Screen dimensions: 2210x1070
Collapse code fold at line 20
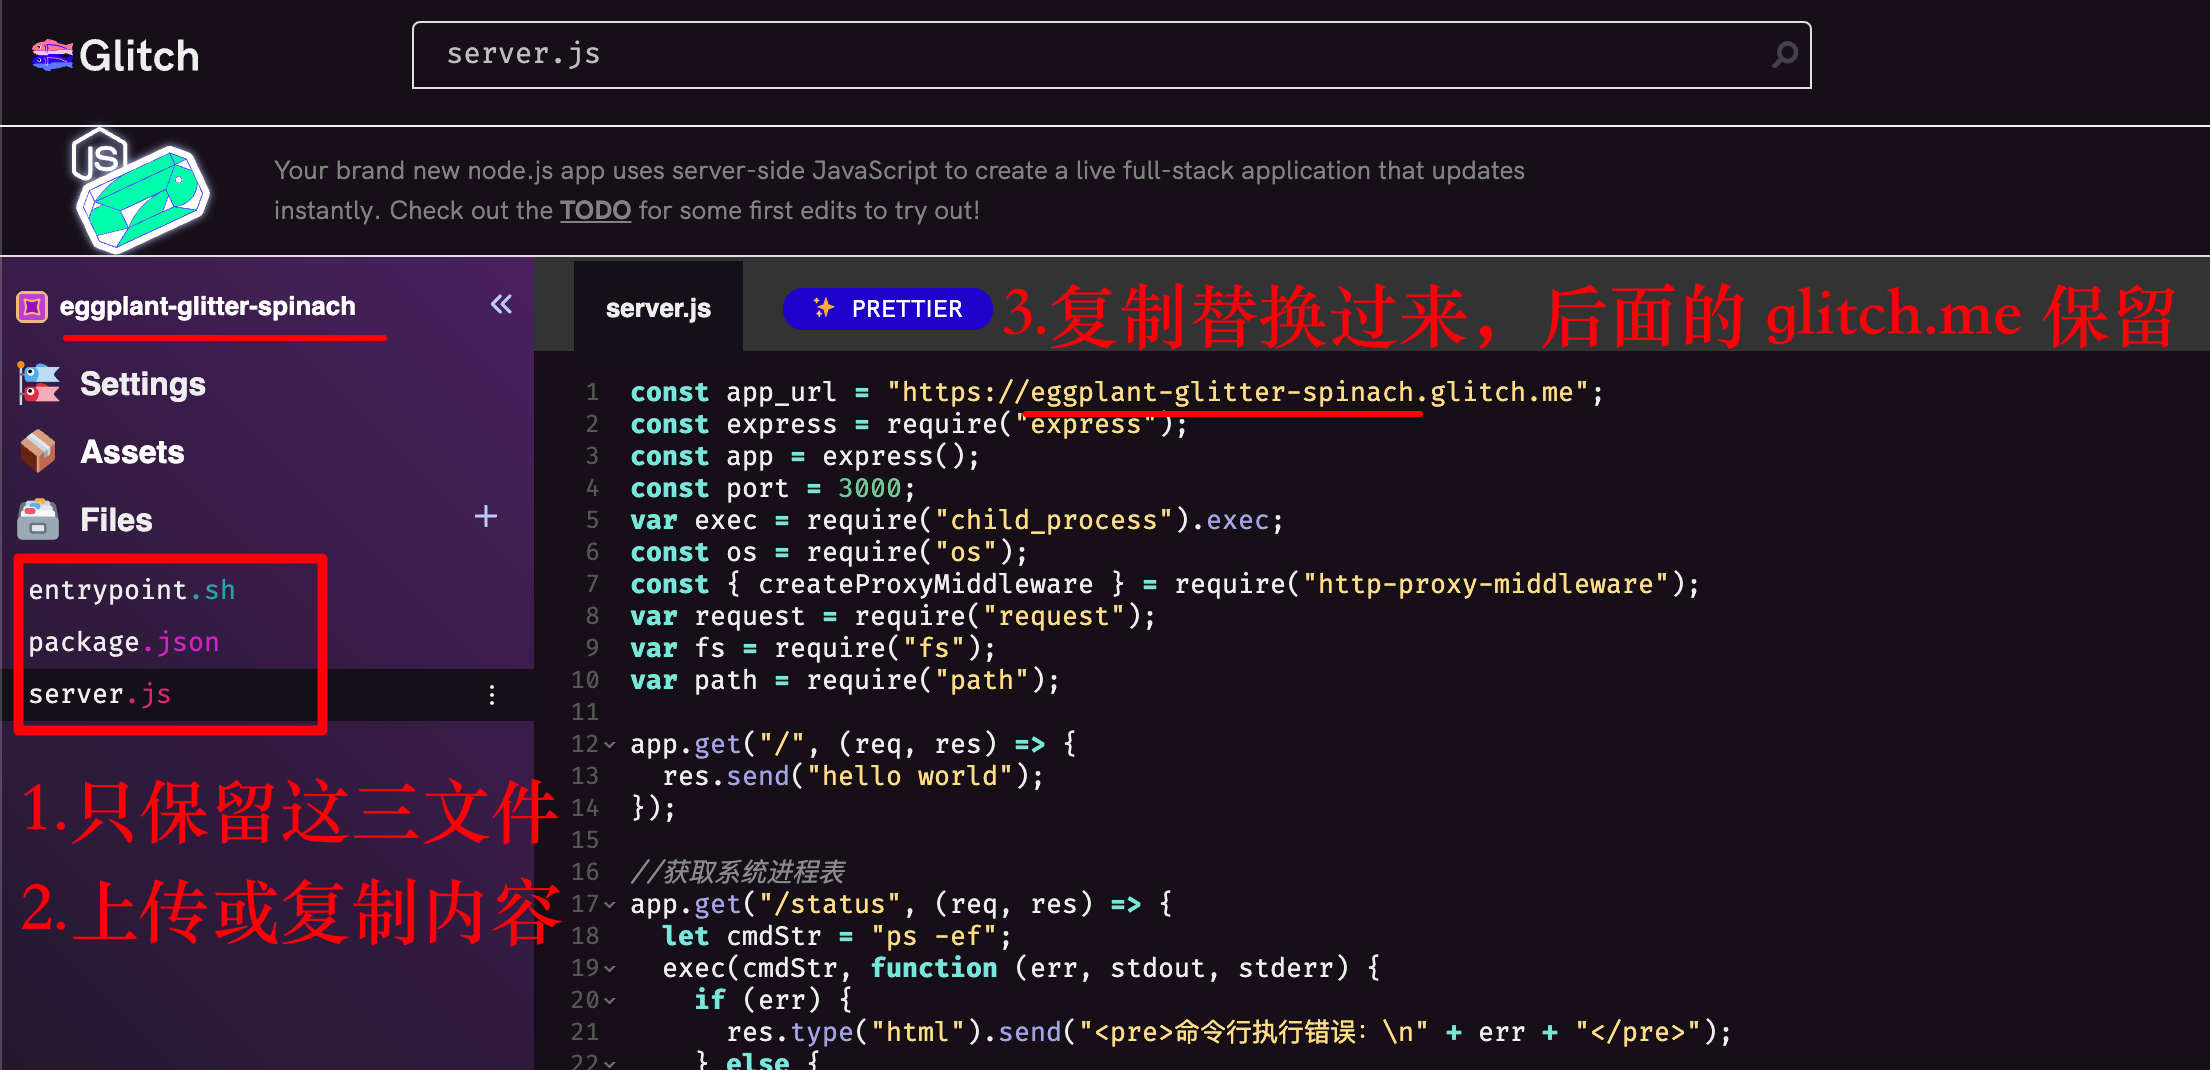click(609, 1001)
